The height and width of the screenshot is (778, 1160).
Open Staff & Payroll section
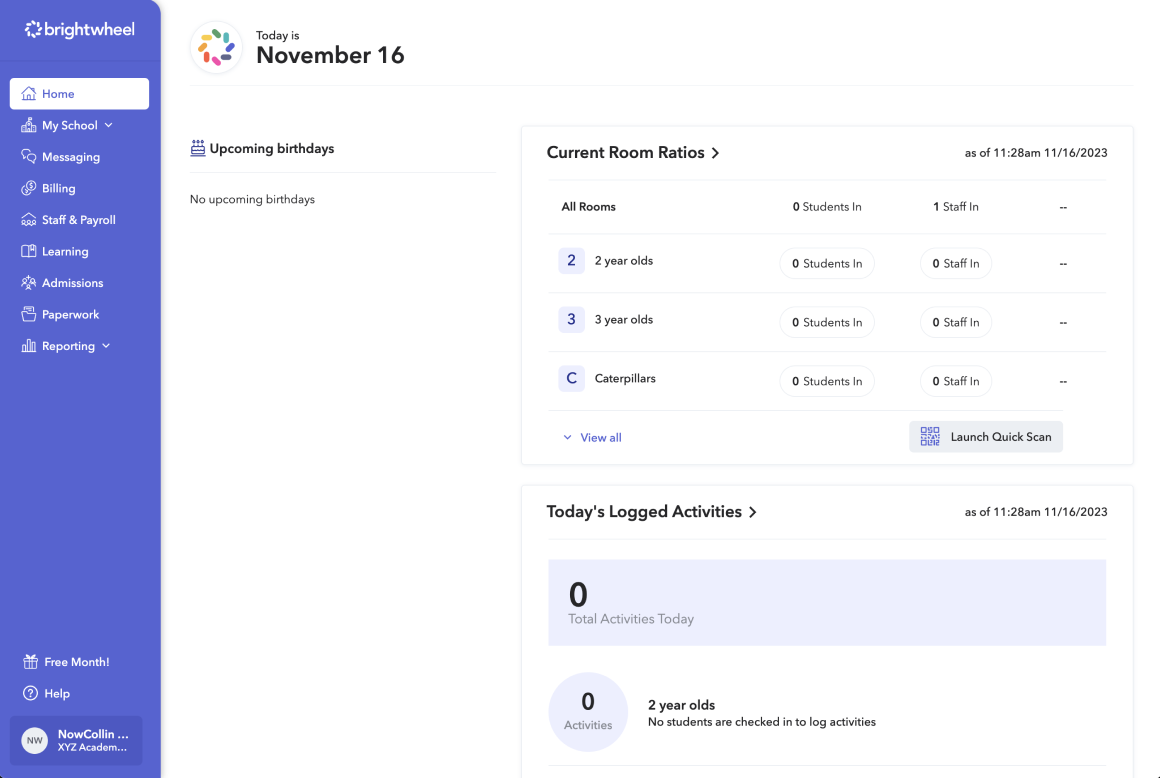(x=28, y=219)
